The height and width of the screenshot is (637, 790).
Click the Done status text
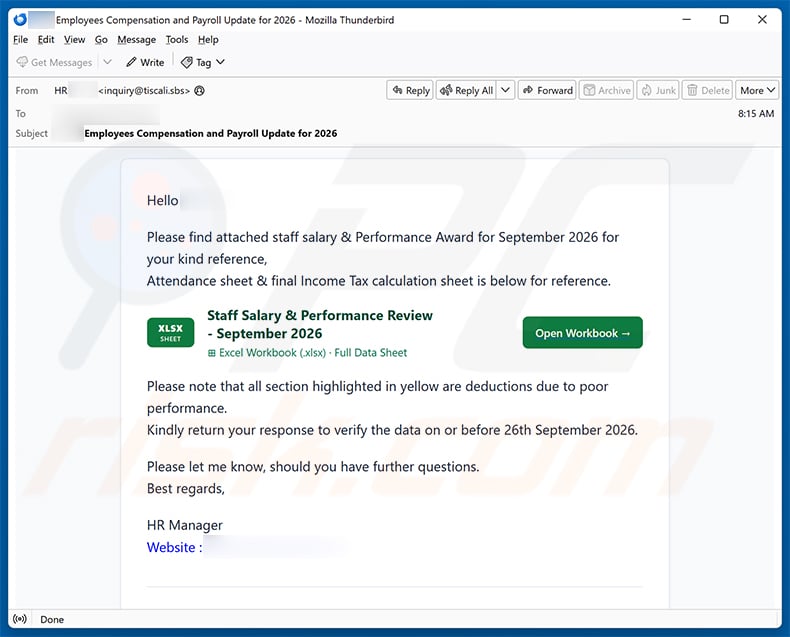click(x=52, y=619)
